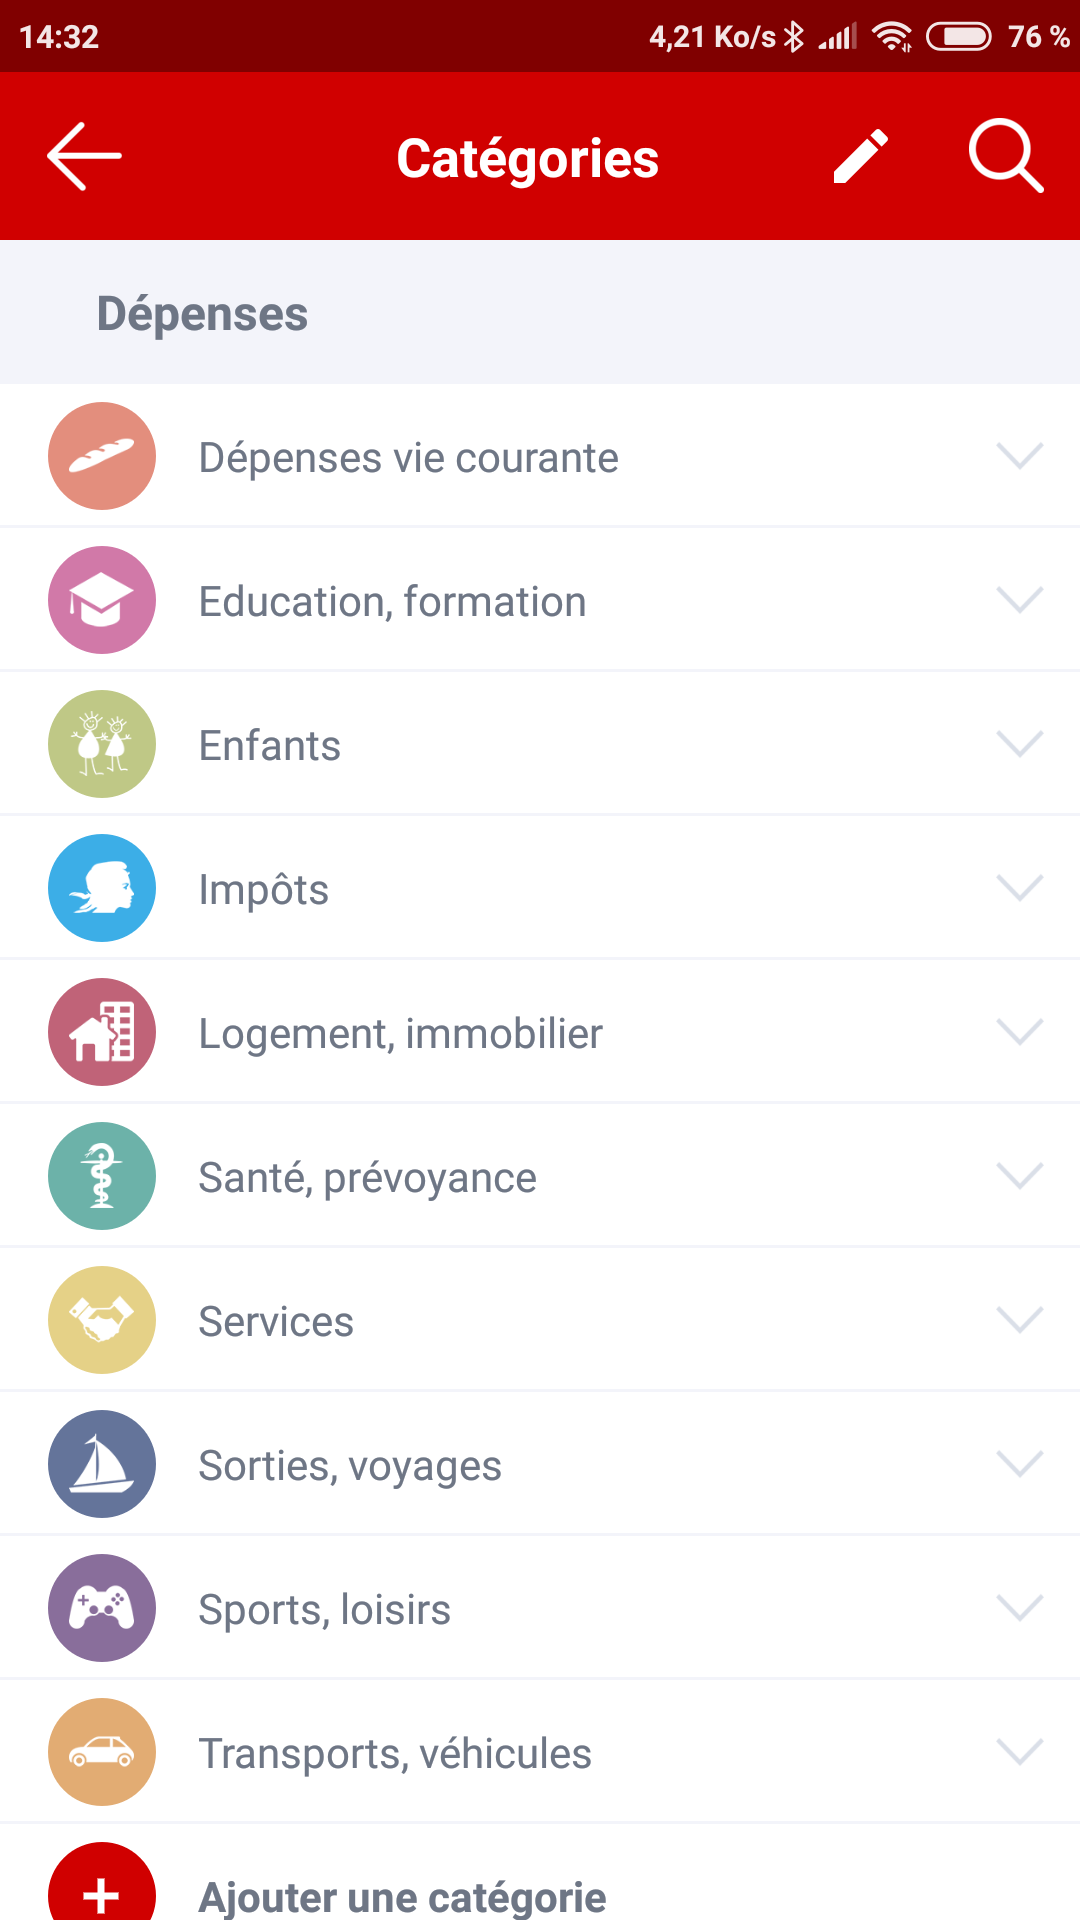Tap the graduation cap Education icon
This screenshot has width=1080, height=1920.
click(102, 600)
